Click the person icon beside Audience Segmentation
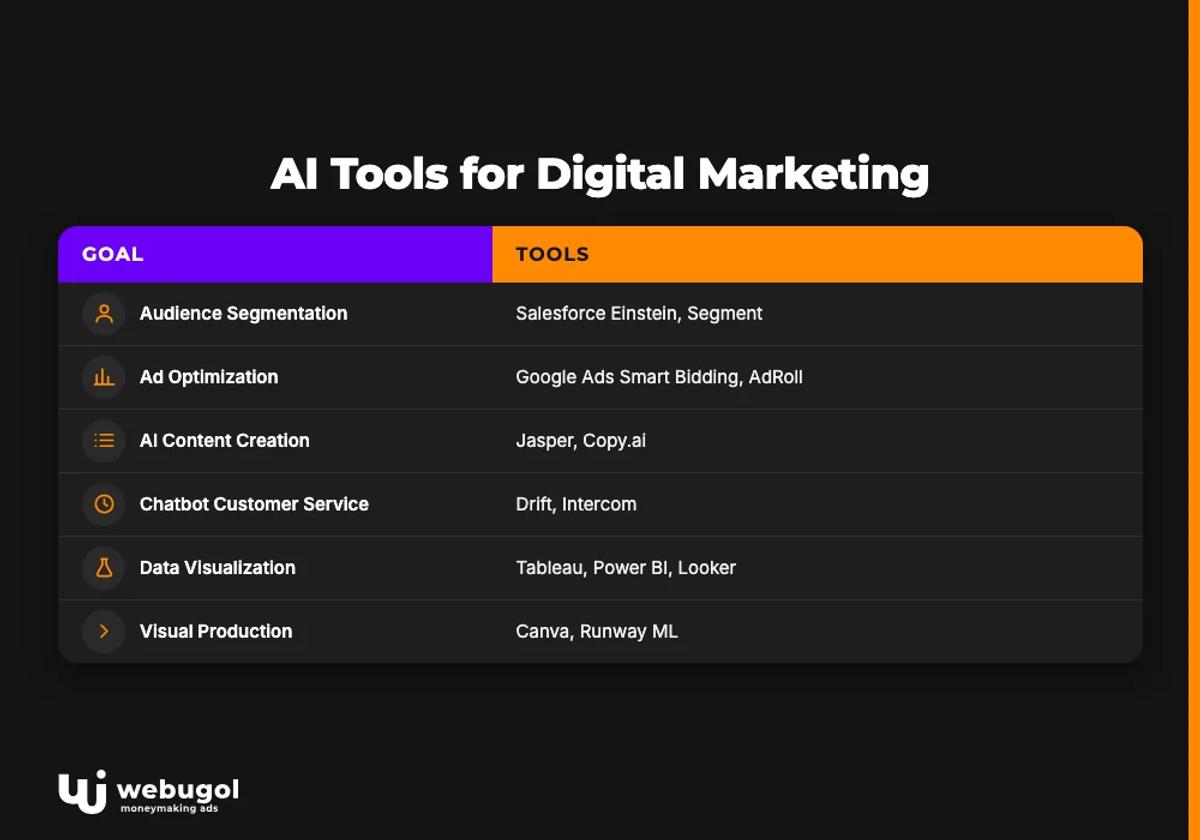The width and height of the screenshot is (1200, 840). [104, 314]
